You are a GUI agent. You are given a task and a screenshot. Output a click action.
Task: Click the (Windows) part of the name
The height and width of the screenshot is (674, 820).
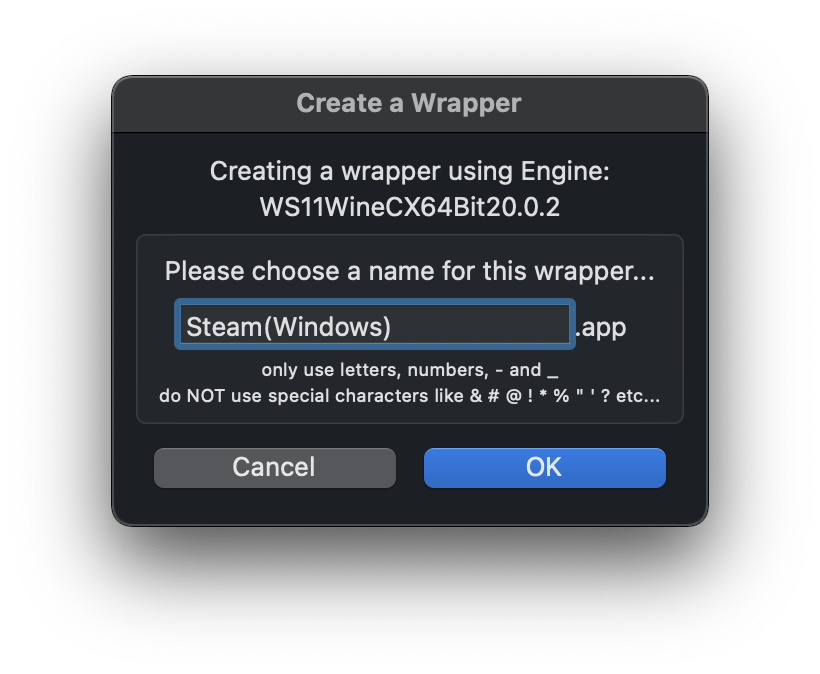(327, 327)
